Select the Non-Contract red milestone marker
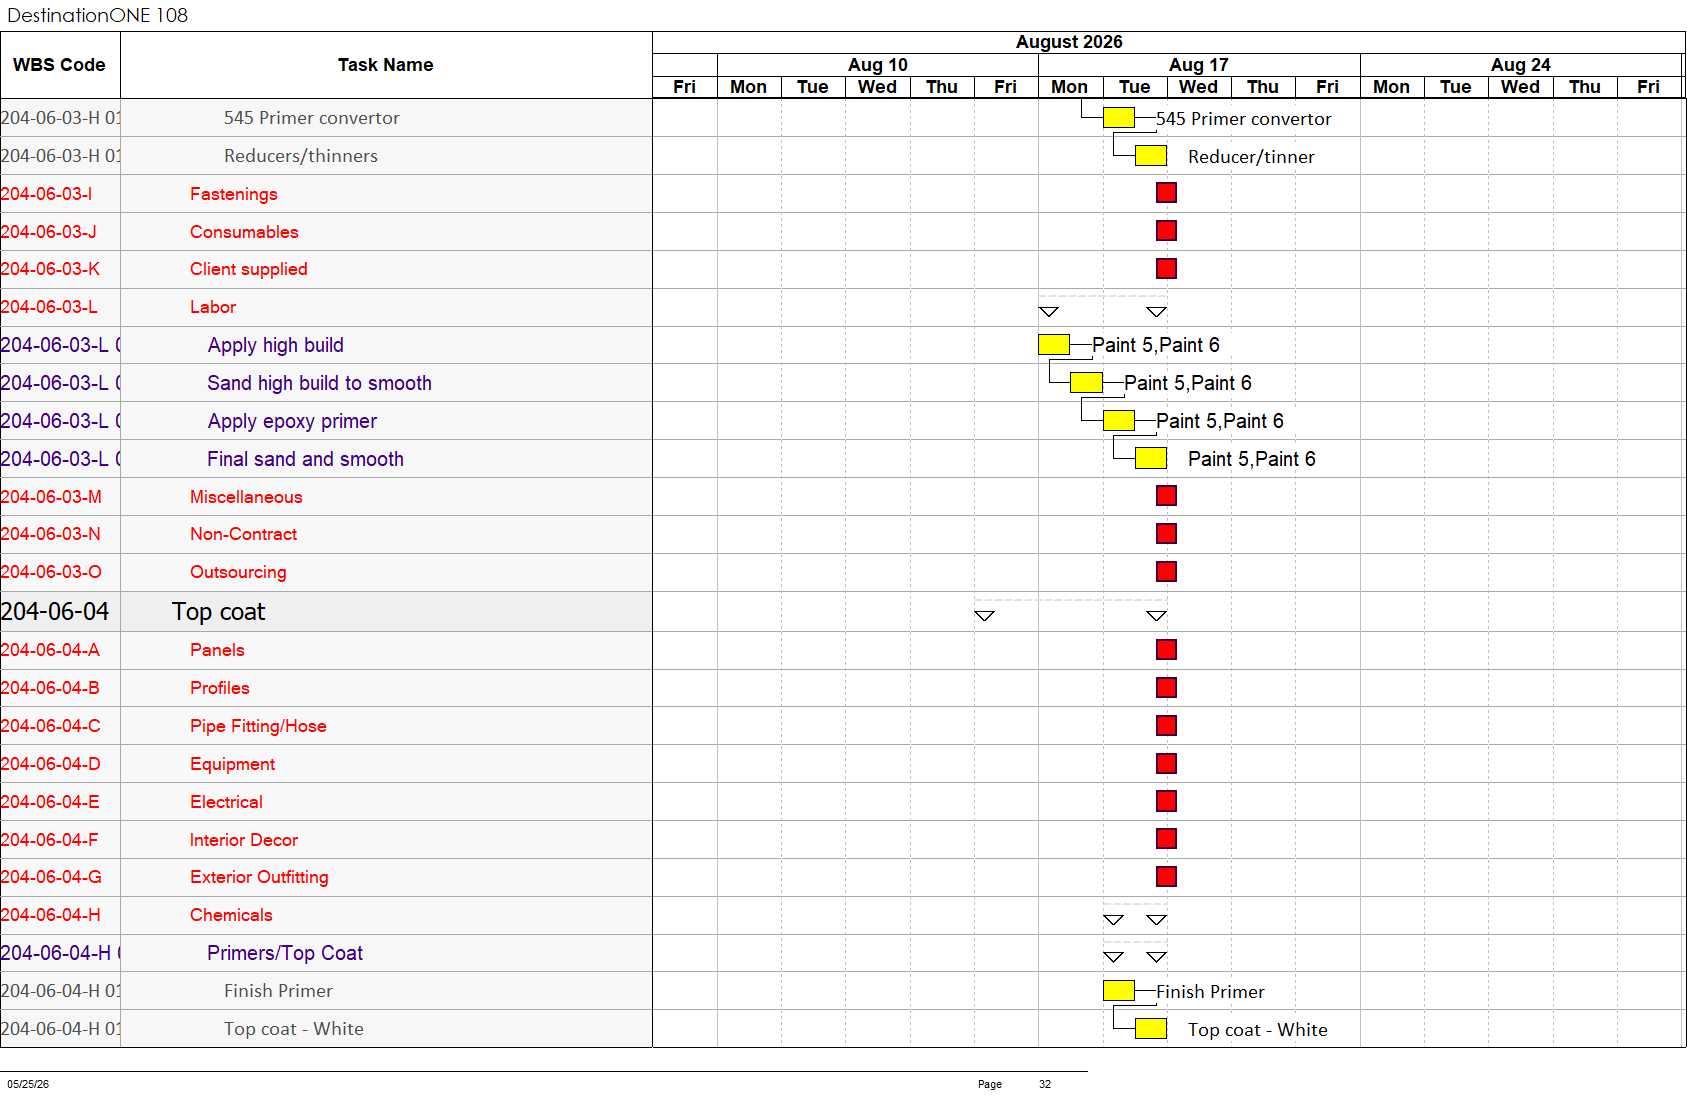 [x=1166, y=534]
